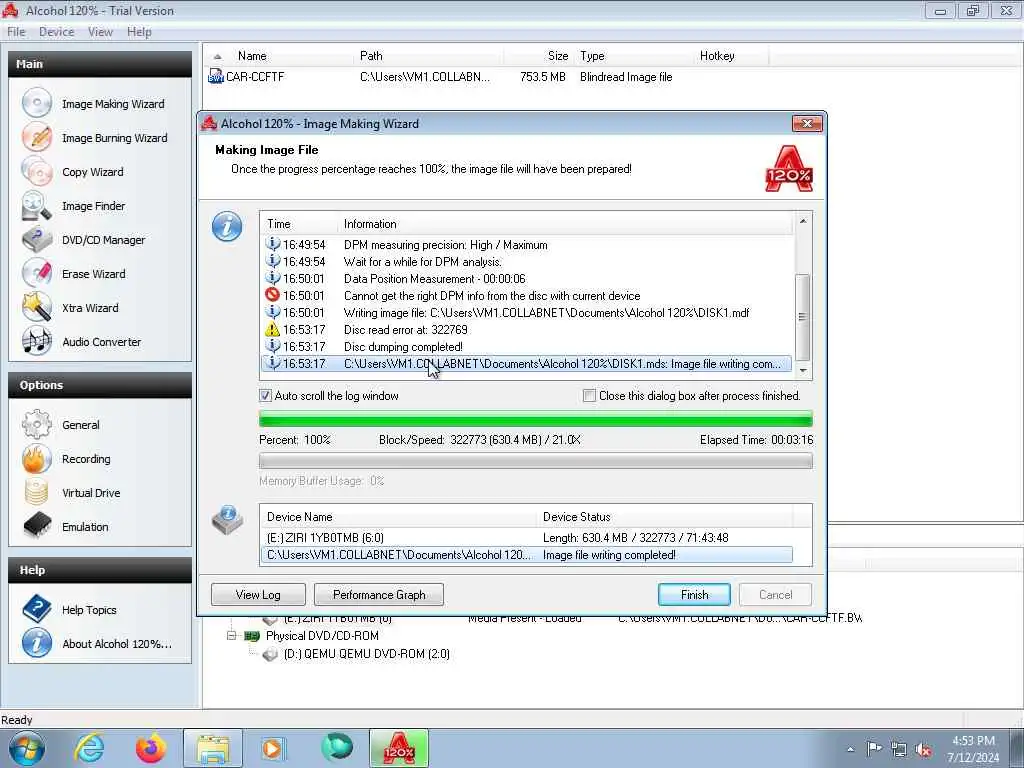
Task: Close the Image Making Wizard dialog
Action: coord(807,123)
